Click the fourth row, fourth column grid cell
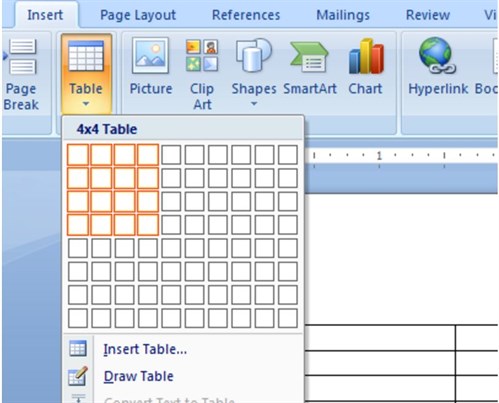Screen dimensions: 499x403 pyautogui.click(x=148, y=225)
